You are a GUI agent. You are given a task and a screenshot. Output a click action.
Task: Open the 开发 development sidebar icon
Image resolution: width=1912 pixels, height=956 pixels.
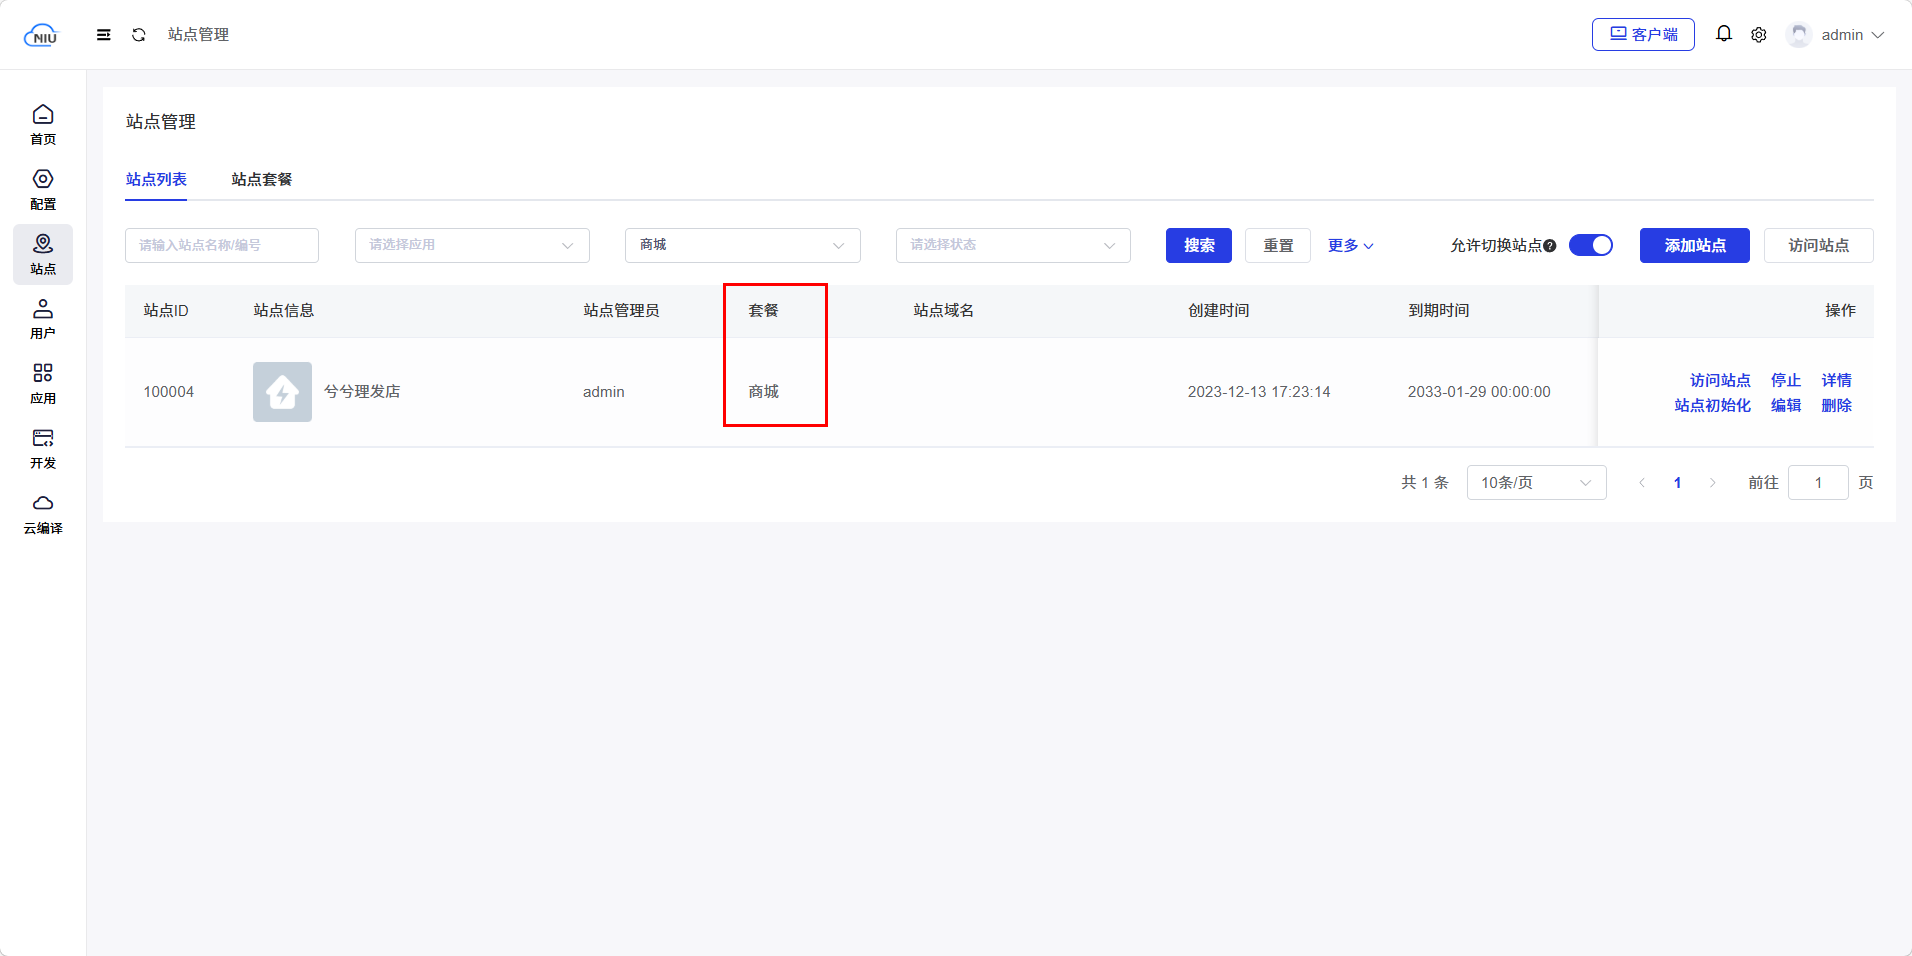43,448
